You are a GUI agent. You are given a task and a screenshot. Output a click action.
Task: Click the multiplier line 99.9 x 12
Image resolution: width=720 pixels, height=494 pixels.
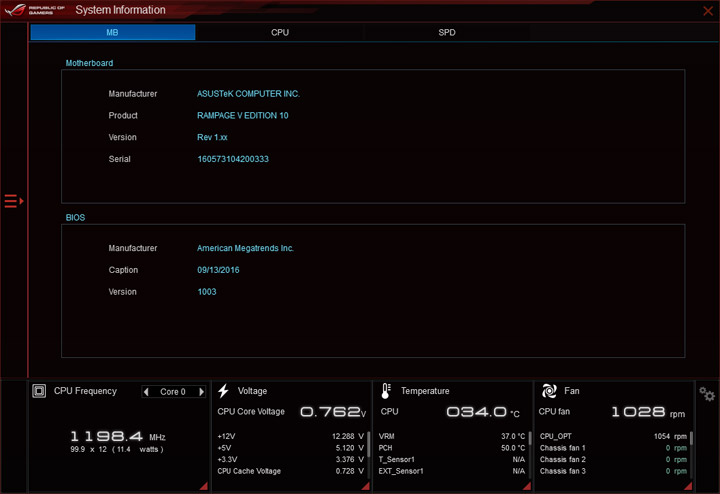[89, 449]
